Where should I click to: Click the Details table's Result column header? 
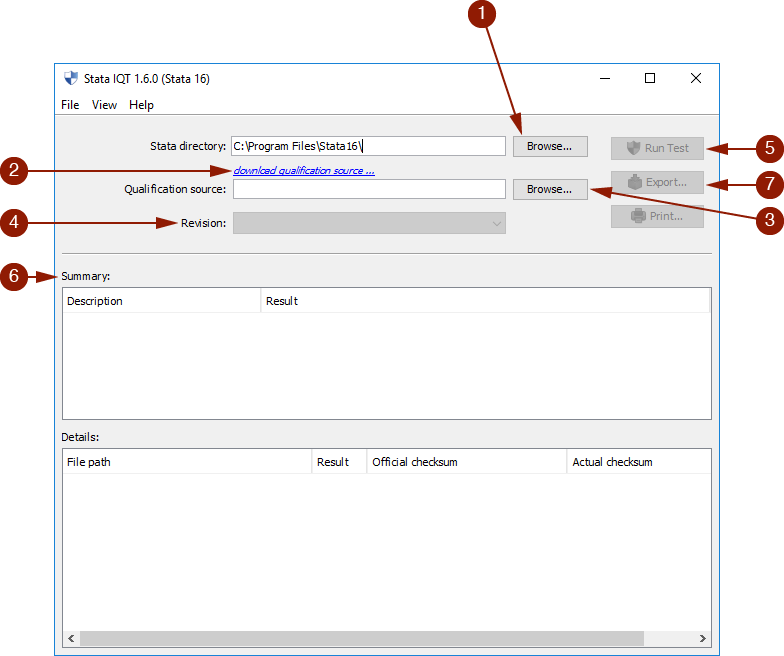[x=340, y=462]
